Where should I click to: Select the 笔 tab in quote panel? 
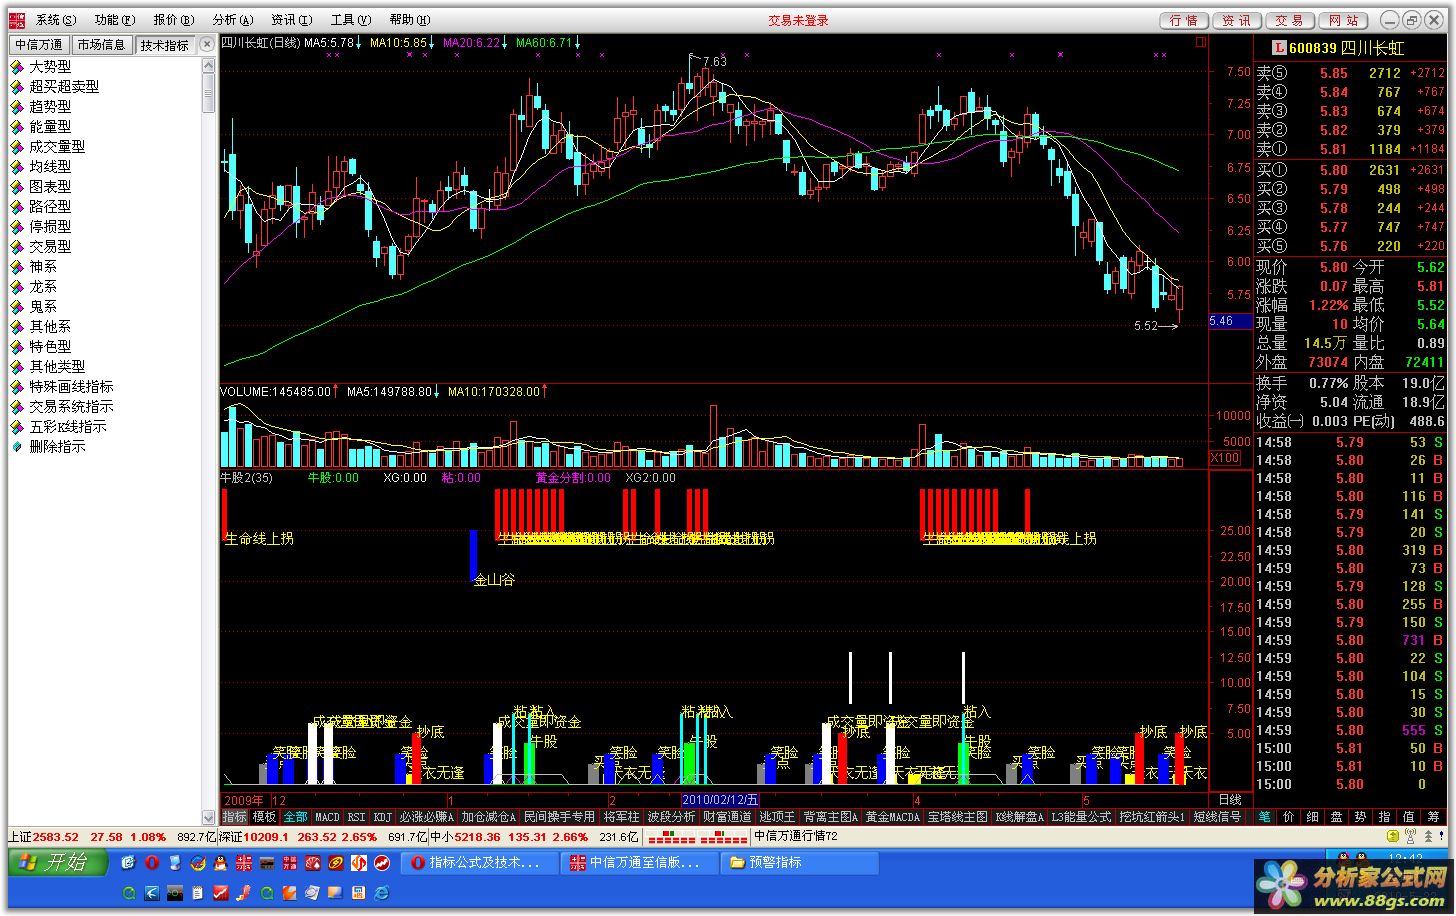tap(1264, 817)
